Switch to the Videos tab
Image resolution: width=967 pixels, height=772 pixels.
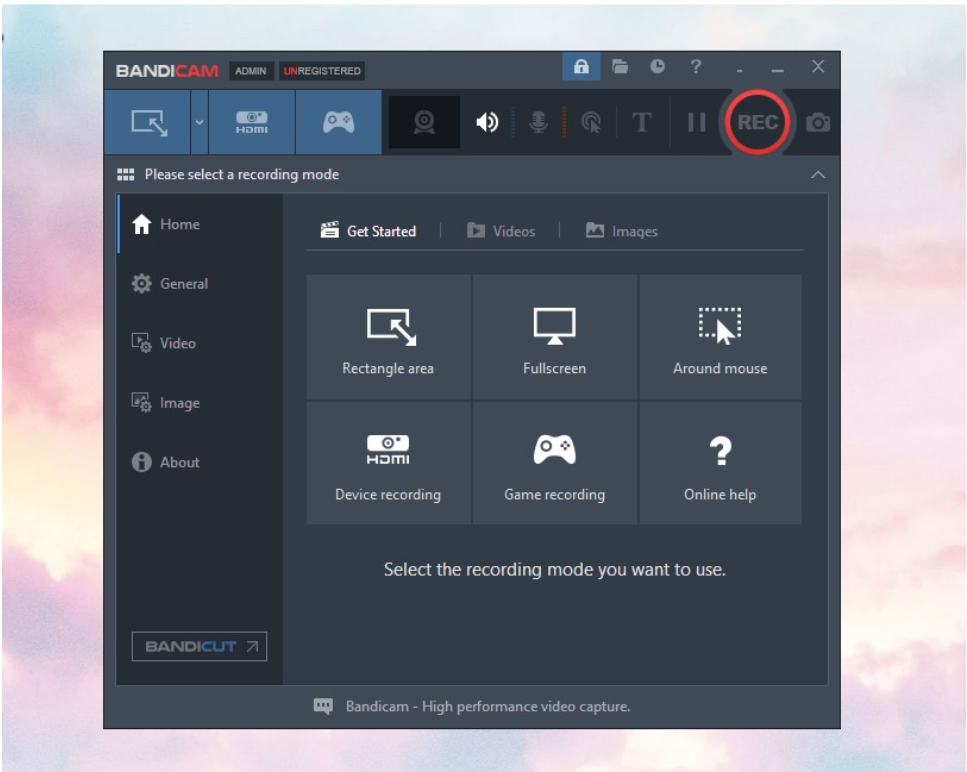[x=501, y=231]
